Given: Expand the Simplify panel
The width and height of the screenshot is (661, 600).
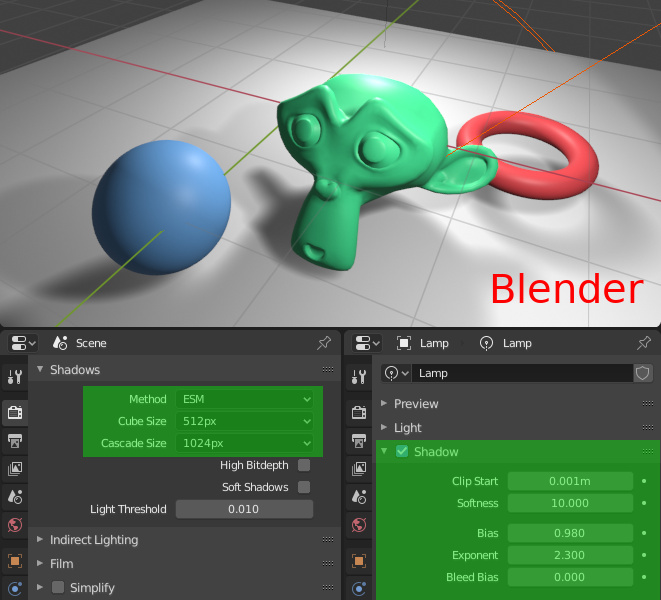Looking at the screenshot, I should click(x=40, y=587).
